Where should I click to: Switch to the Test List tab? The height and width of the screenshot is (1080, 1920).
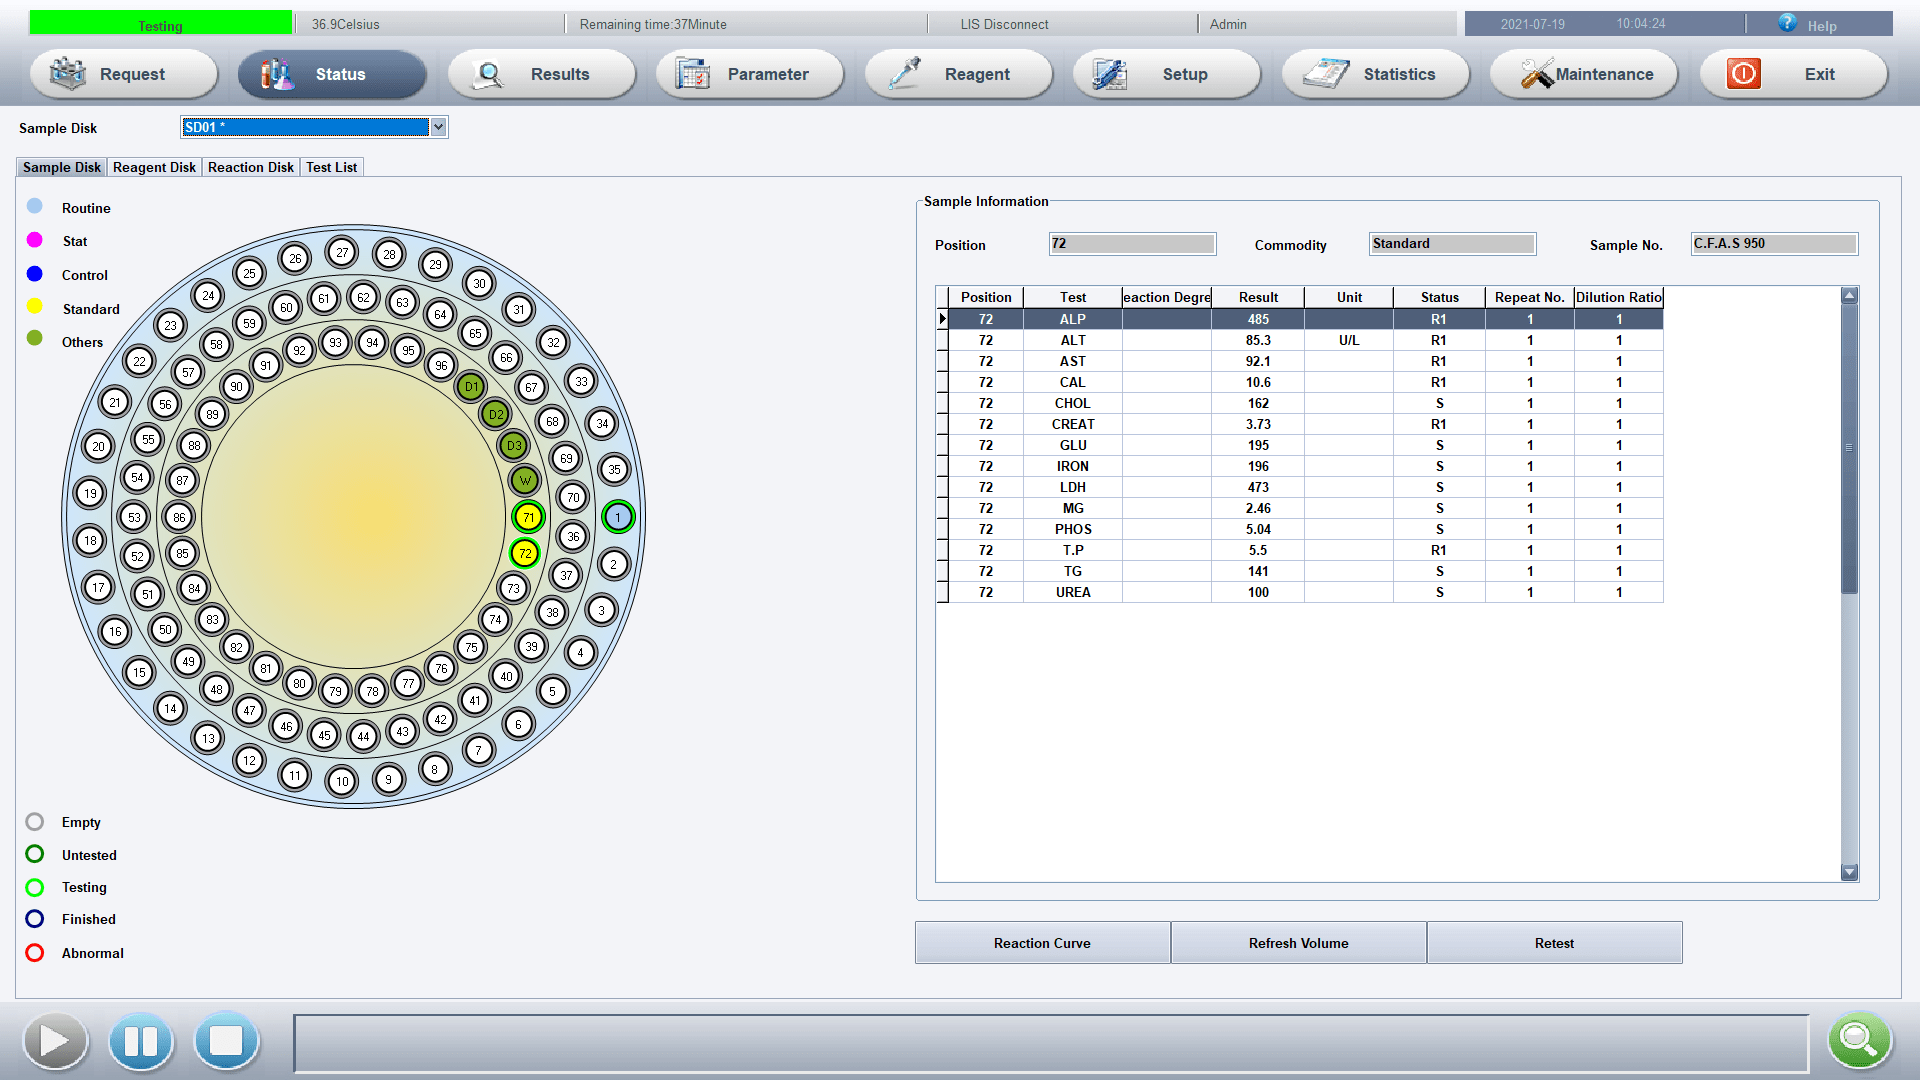(x=331, y=167)
